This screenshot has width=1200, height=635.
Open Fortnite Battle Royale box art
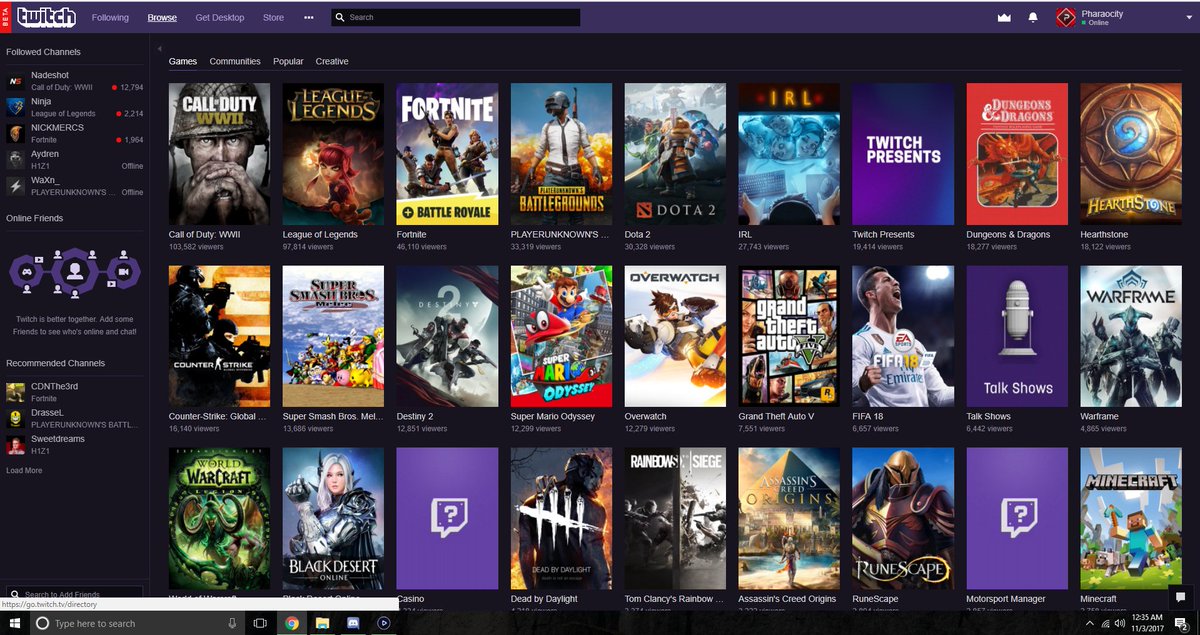[447, 153]
